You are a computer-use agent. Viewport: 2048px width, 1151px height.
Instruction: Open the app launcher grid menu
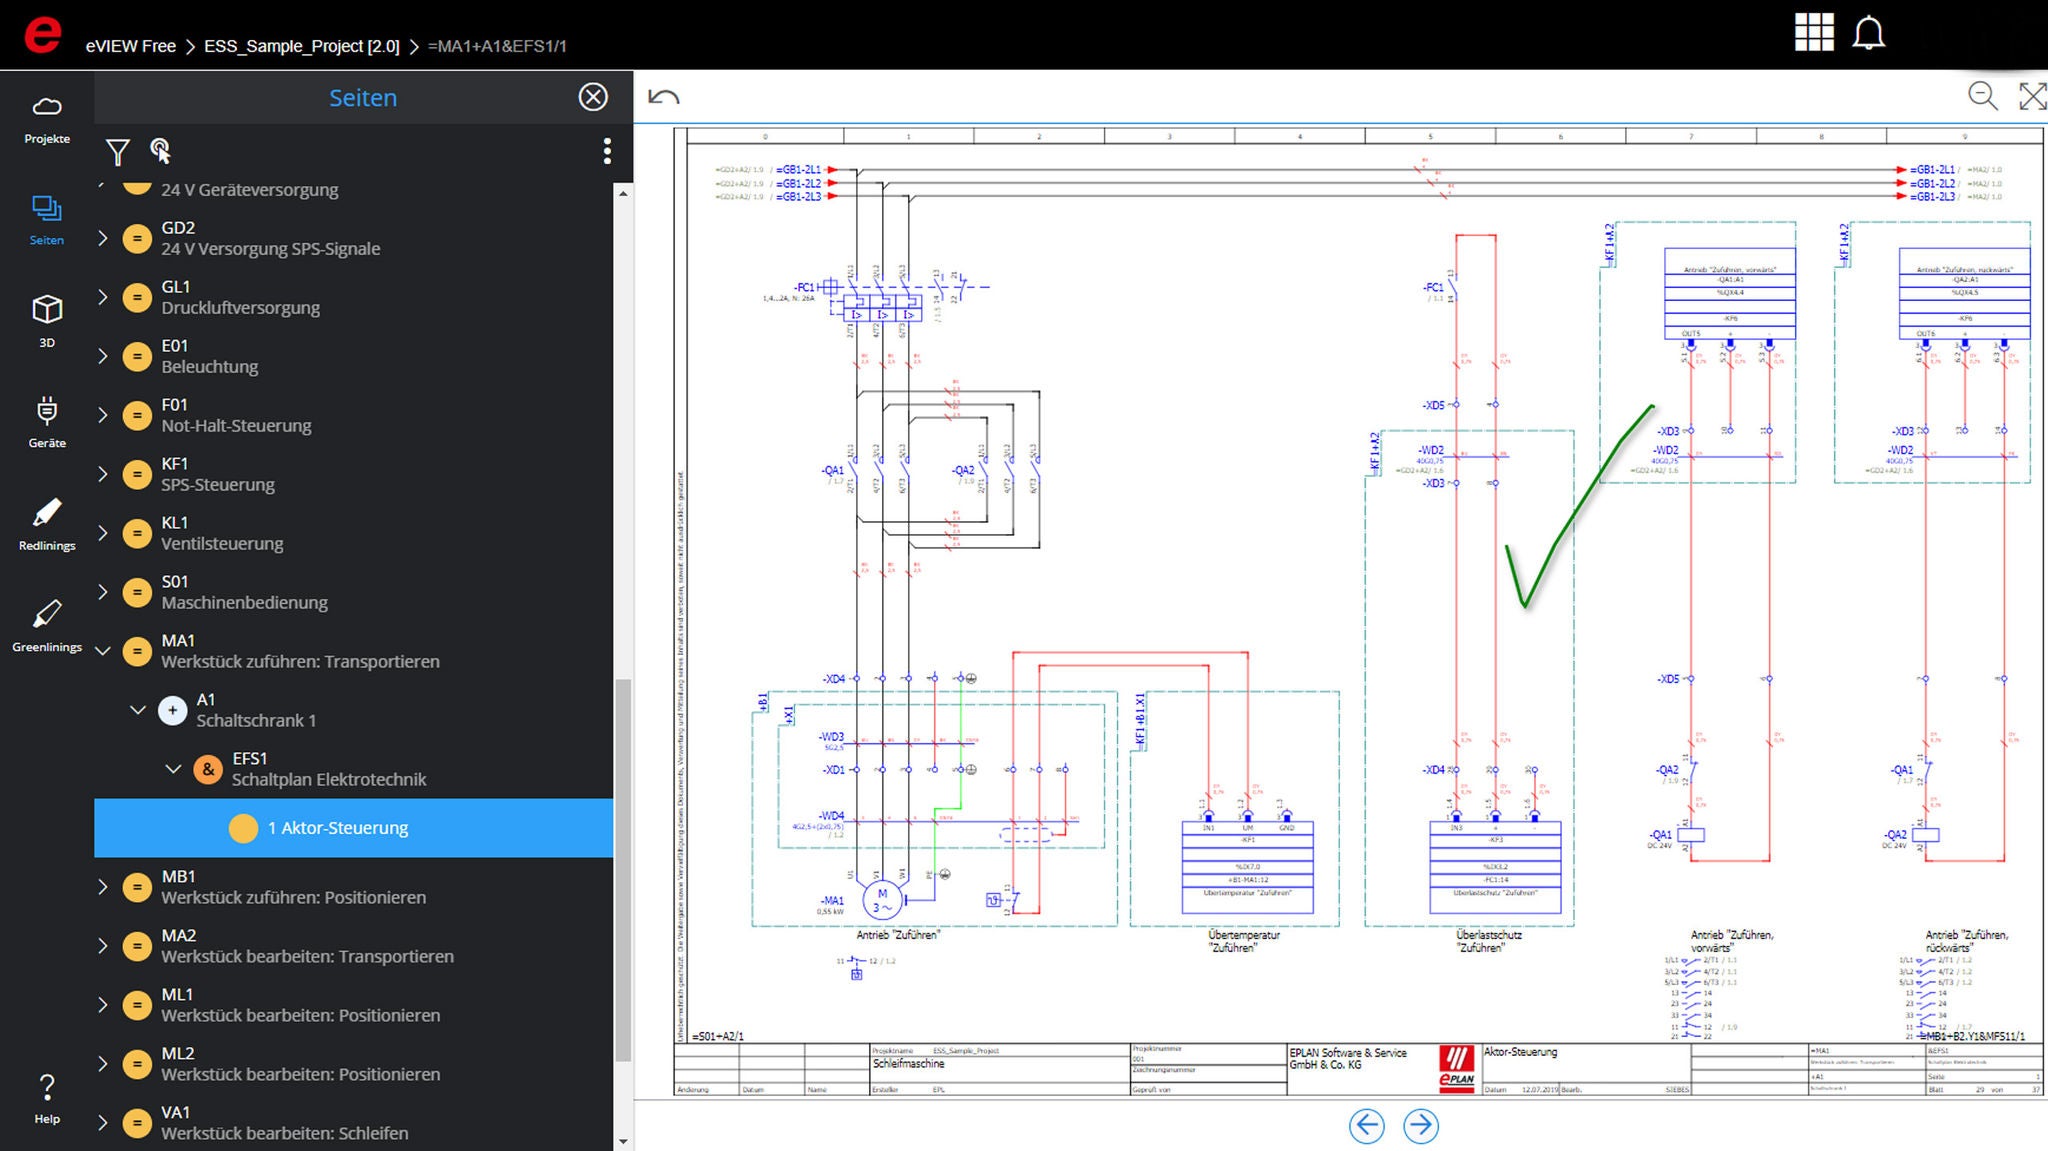pyautogui.click(x=1813, y=33)
